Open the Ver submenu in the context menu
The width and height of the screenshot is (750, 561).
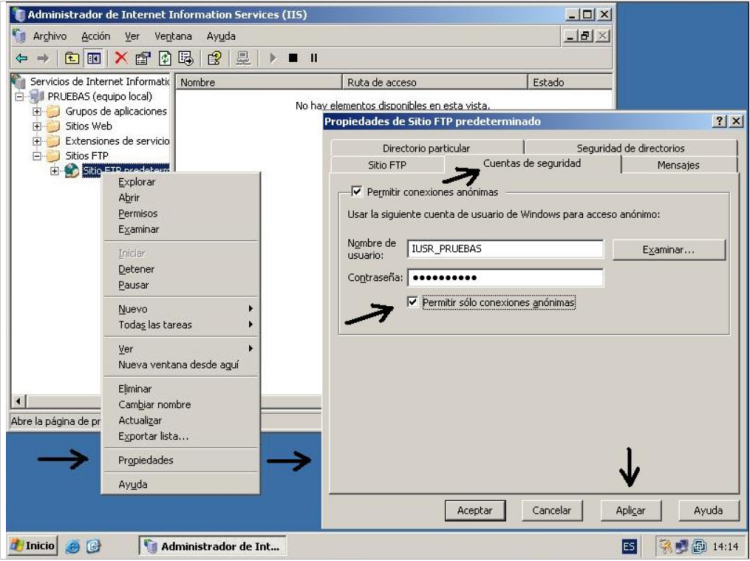[x=182, y=349]
